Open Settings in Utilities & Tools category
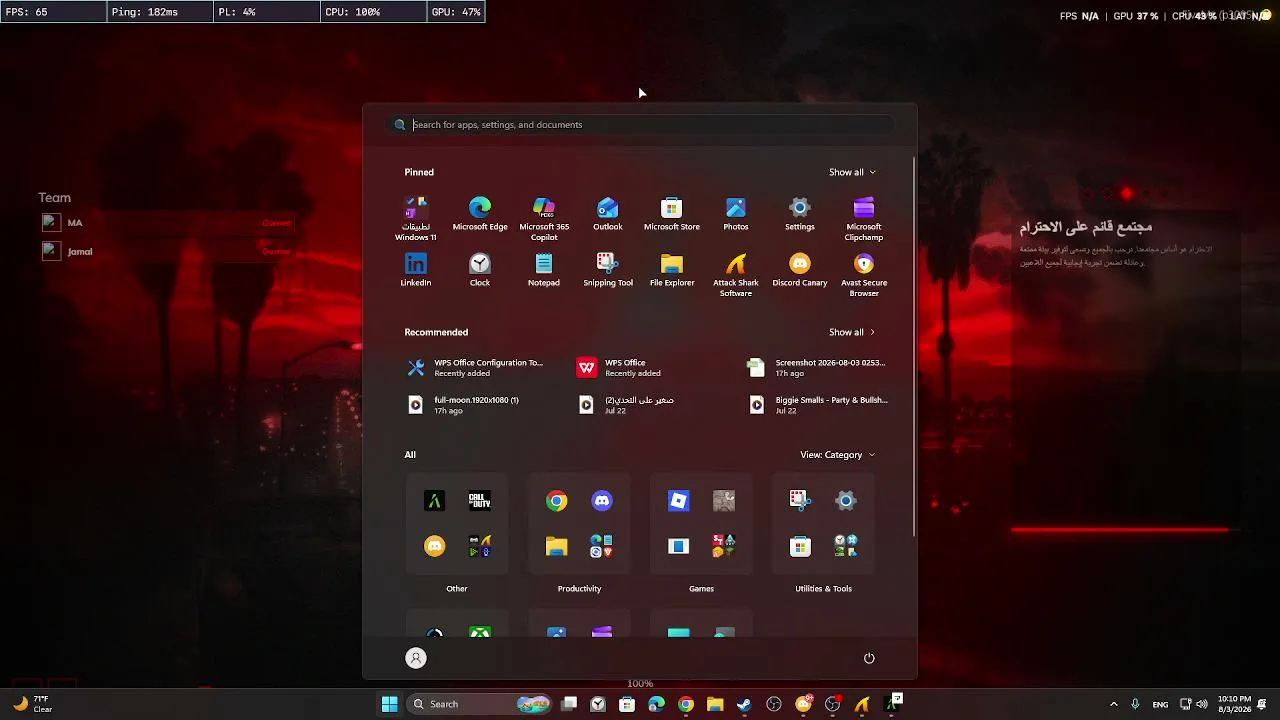This screenshot has width=1280, height=720. 846,501
